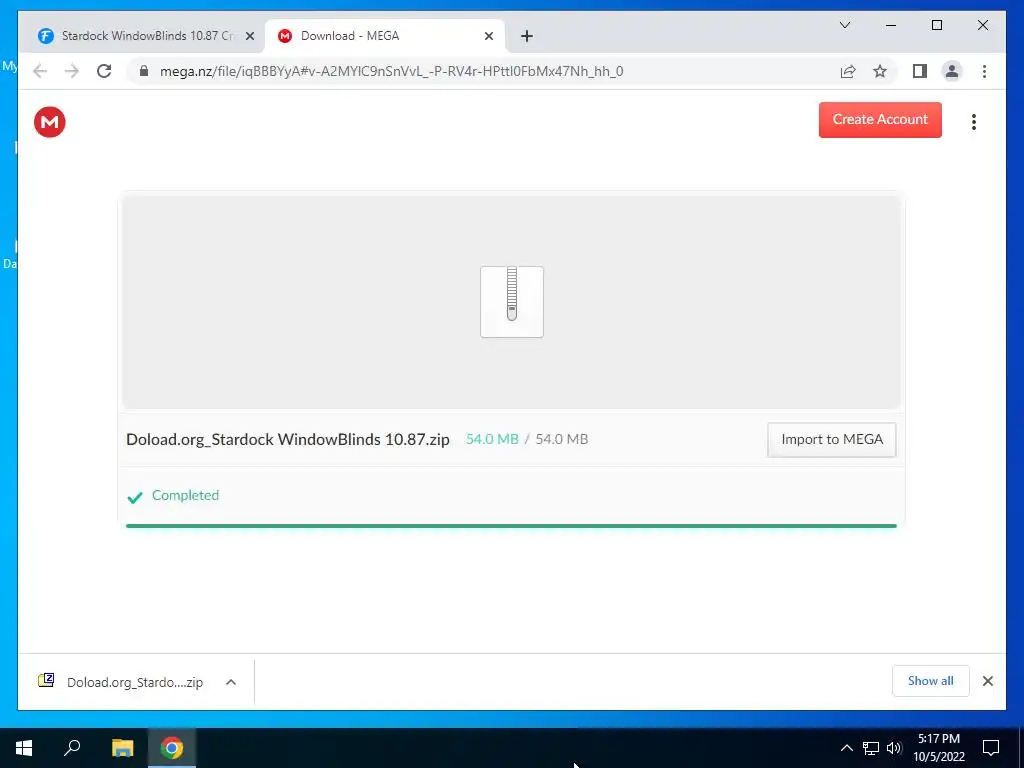Close the Download - MEGA tab
Viewport: 1024px width, 768px height.
coord(488,37)
